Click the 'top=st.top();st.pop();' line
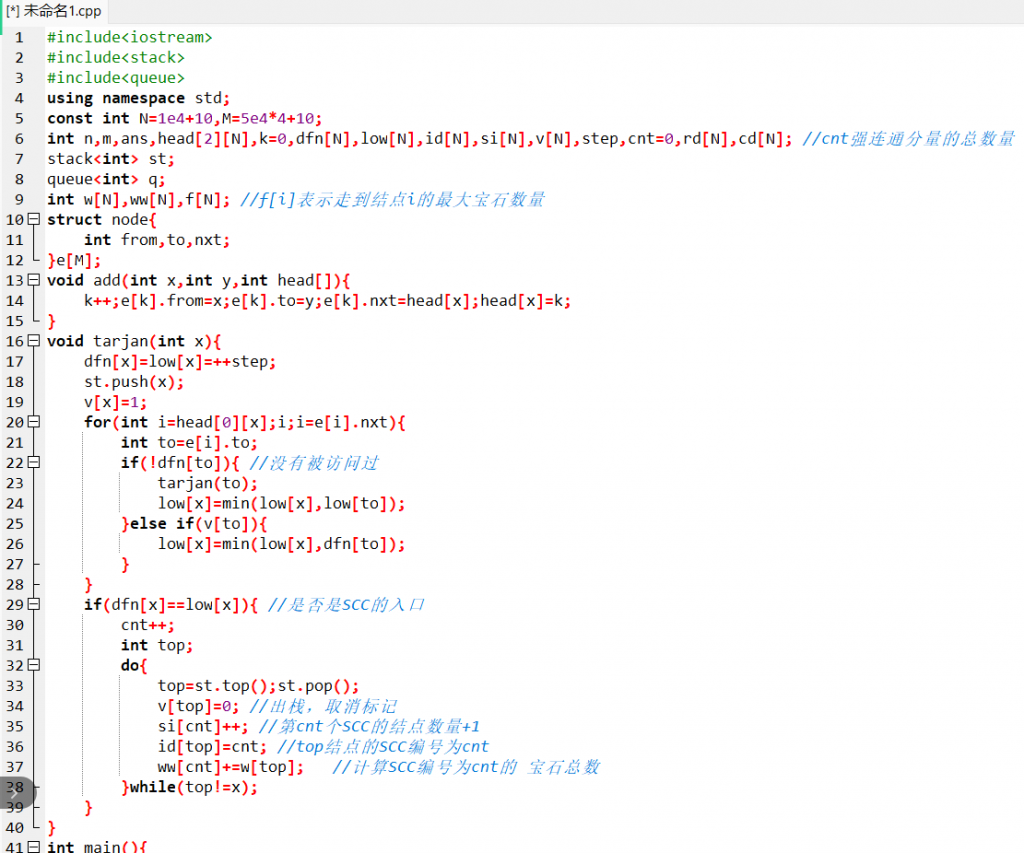This screenshot has height=853, width=1024. pyautogui.click(x=258, y=685)
